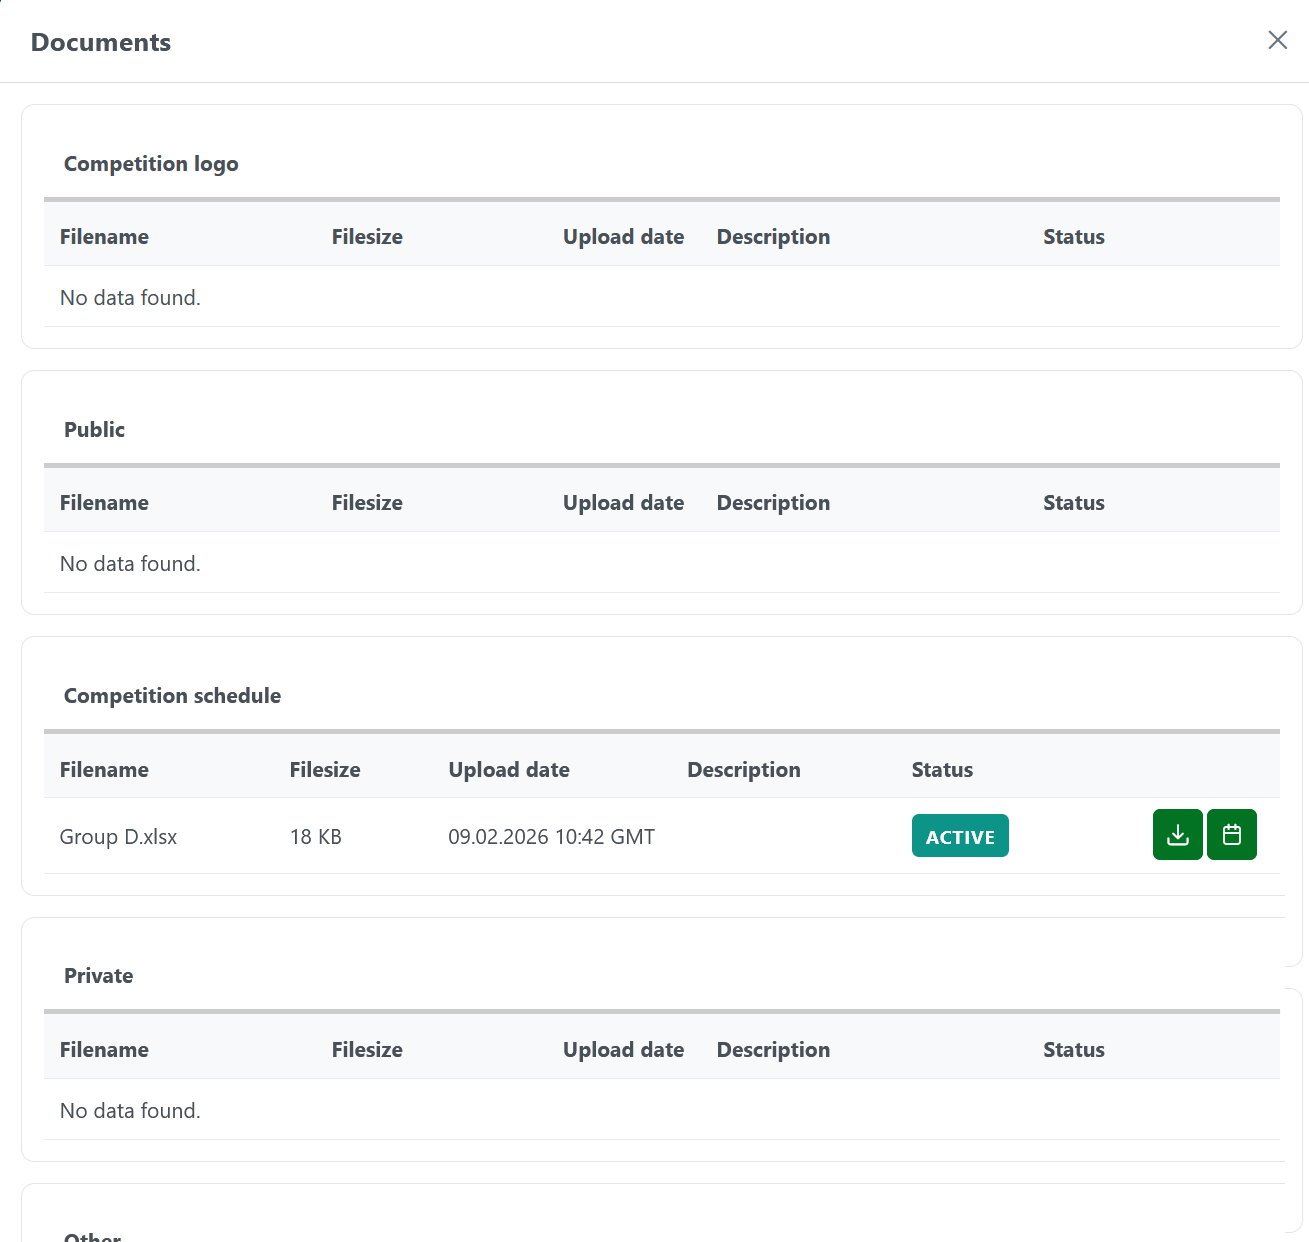
Task: Select the Competition logo section title
Action: click(x=151, y=164)
